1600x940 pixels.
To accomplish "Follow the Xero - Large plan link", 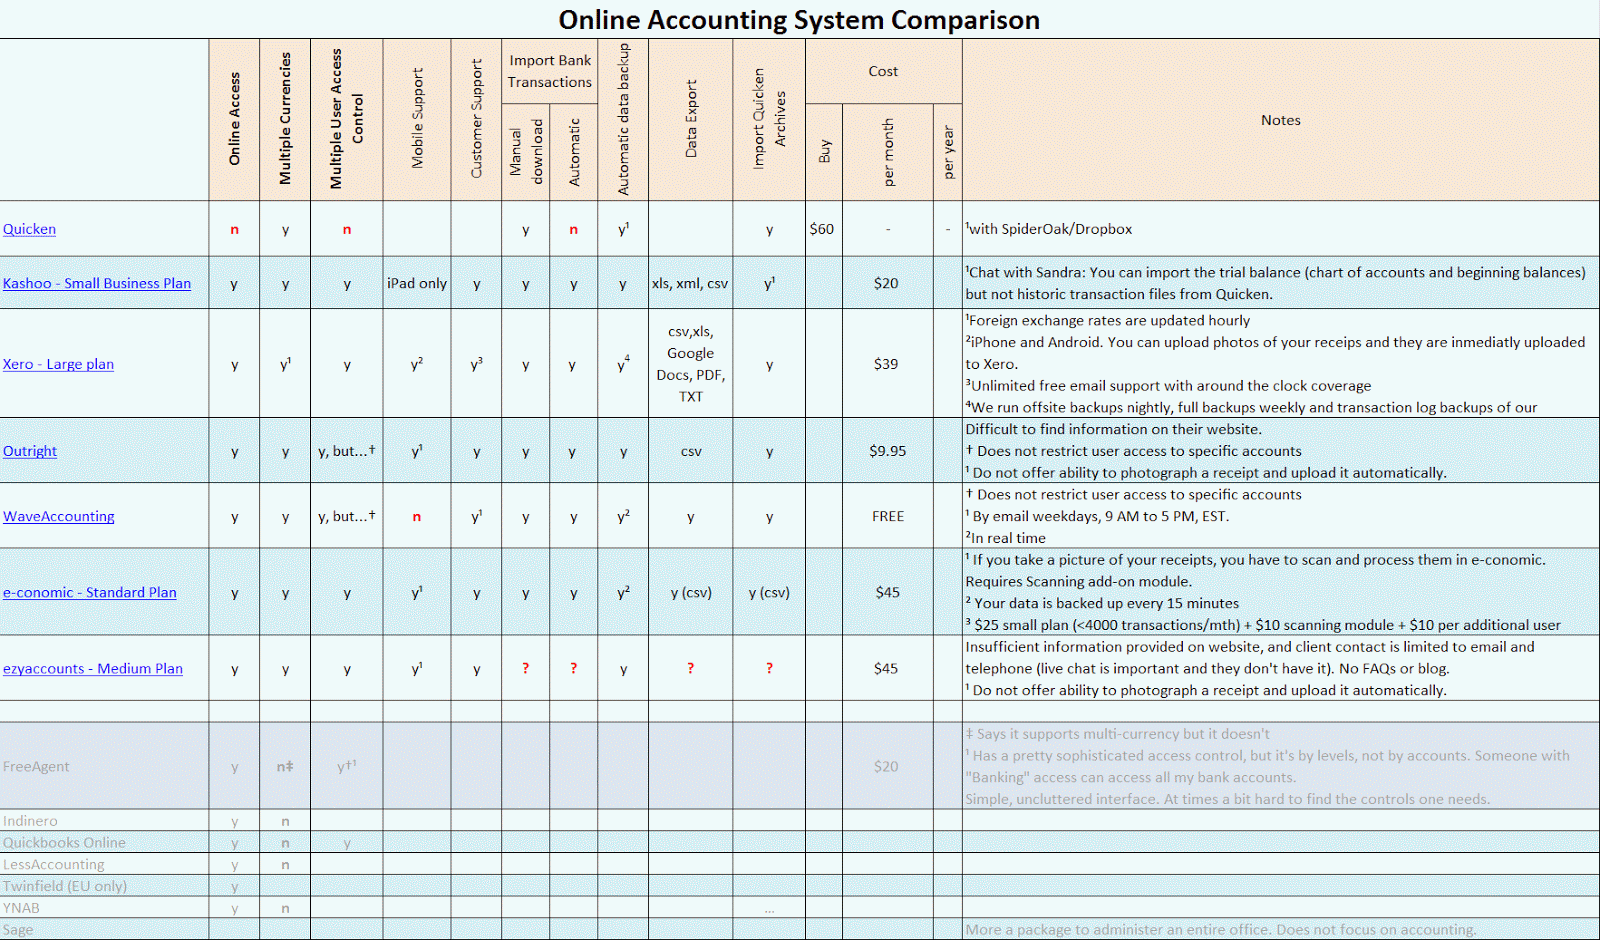I will [x=58, y=364].
